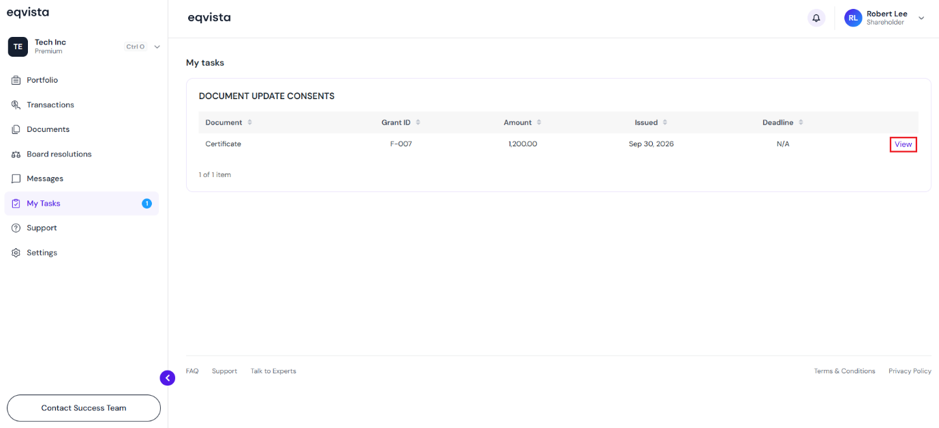The image size is (939, 428).
Task: Click the TE company logo tile
Action: tap(17, 47)
